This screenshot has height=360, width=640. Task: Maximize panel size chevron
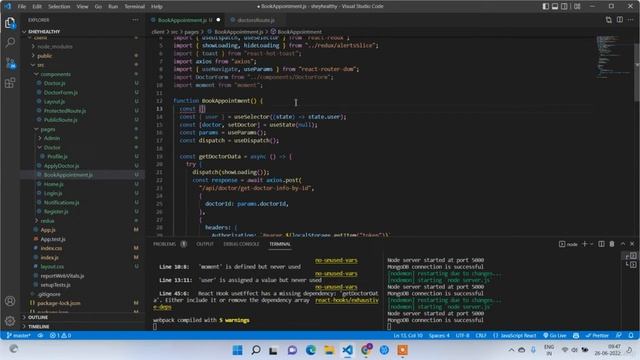coord(623,244)
